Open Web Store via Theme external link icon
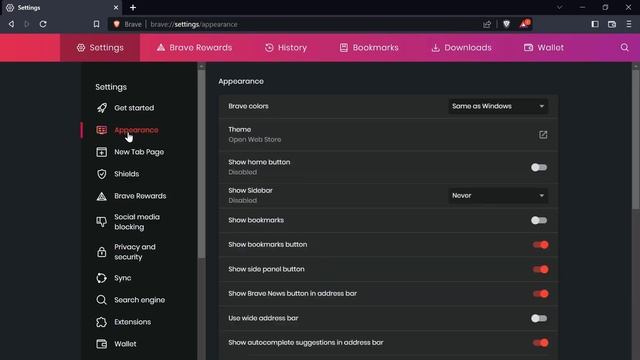 pyautogui.click(x=543, y=135)
